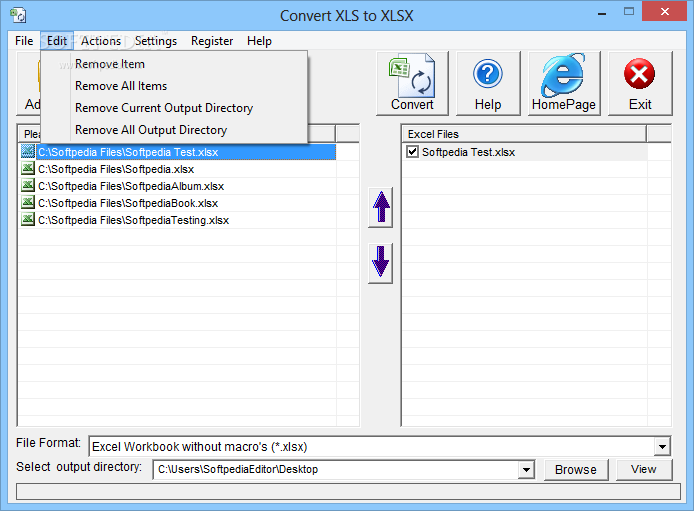Uncheck the Softpedia Test.xlsx checkbox
The image size is (694, 511).
tap(413, 152)
